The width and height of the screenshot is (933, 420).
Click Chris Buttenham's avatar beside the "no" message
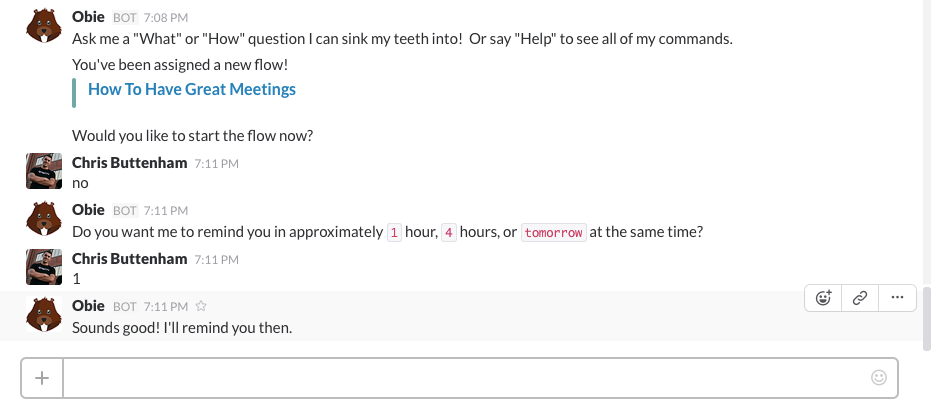coord(42,171)
